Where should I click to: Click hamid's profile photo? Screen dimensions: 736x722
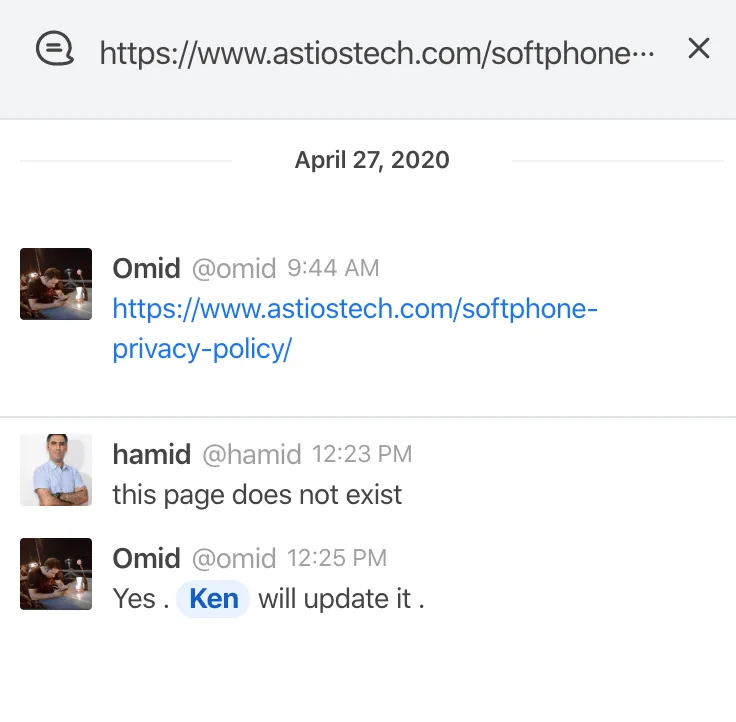click(56, 470)
